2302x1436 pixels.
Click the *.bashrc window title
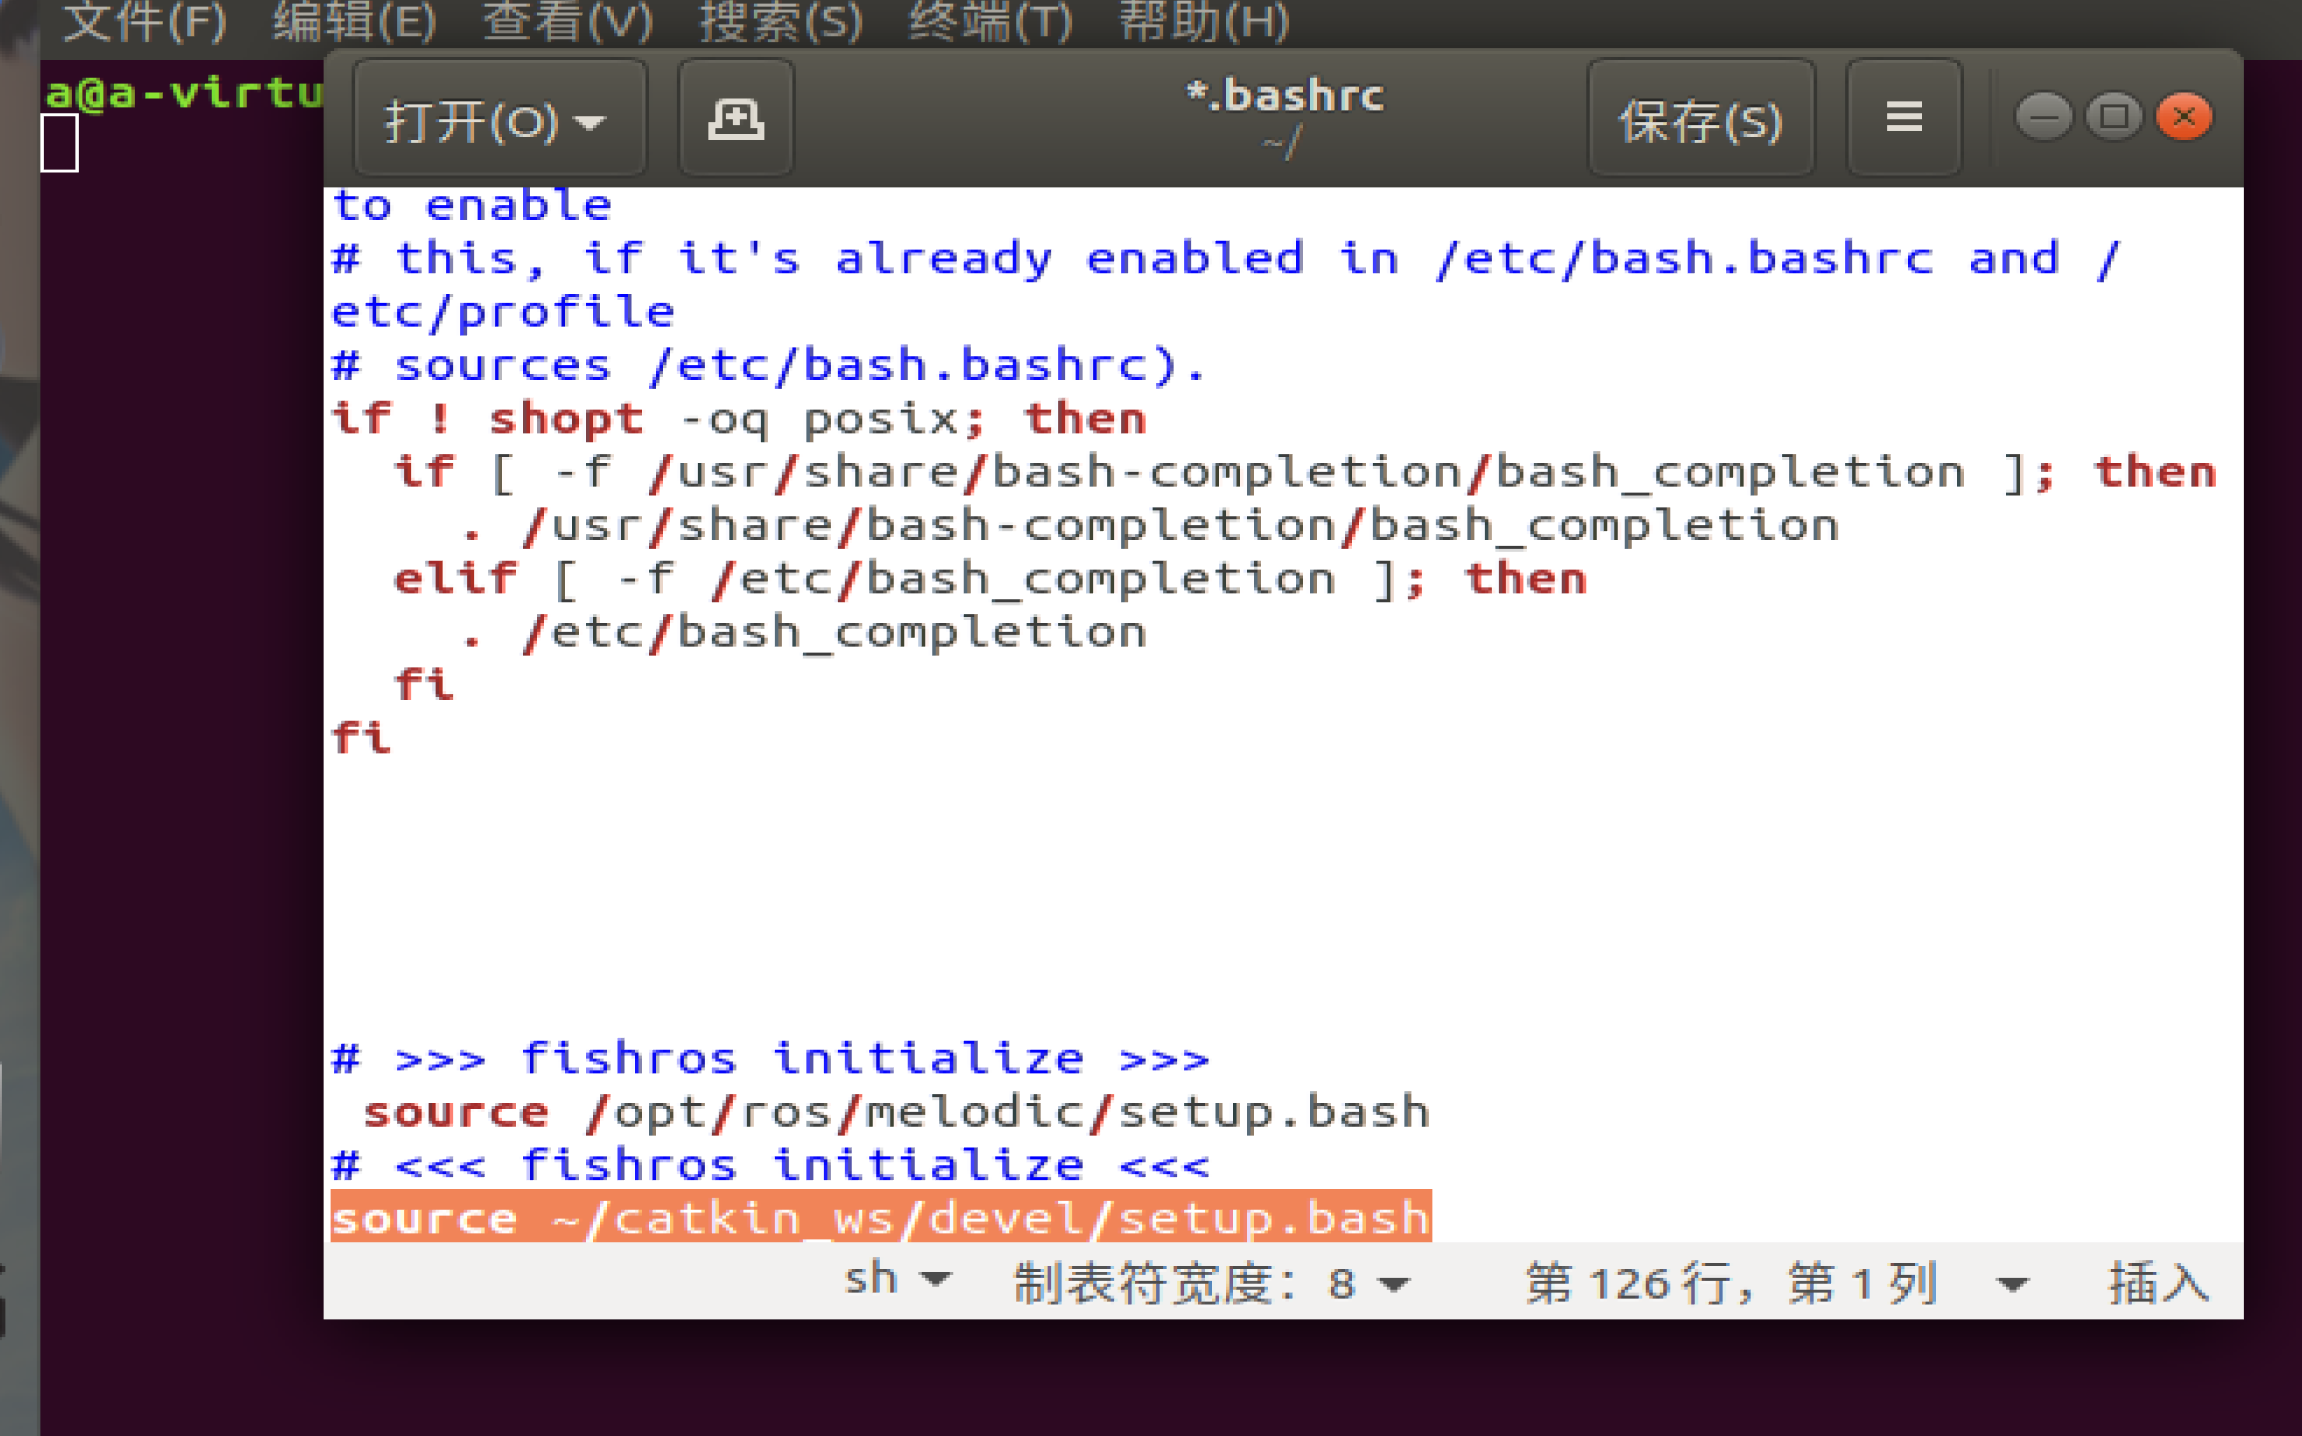[1285, 97]
